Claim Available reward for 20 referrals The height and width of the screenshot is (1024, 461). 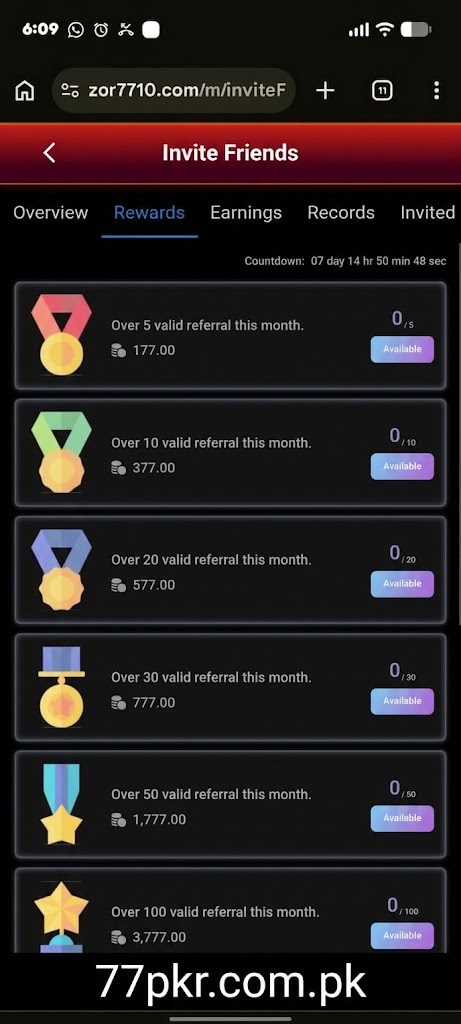[x=402, y=584]
